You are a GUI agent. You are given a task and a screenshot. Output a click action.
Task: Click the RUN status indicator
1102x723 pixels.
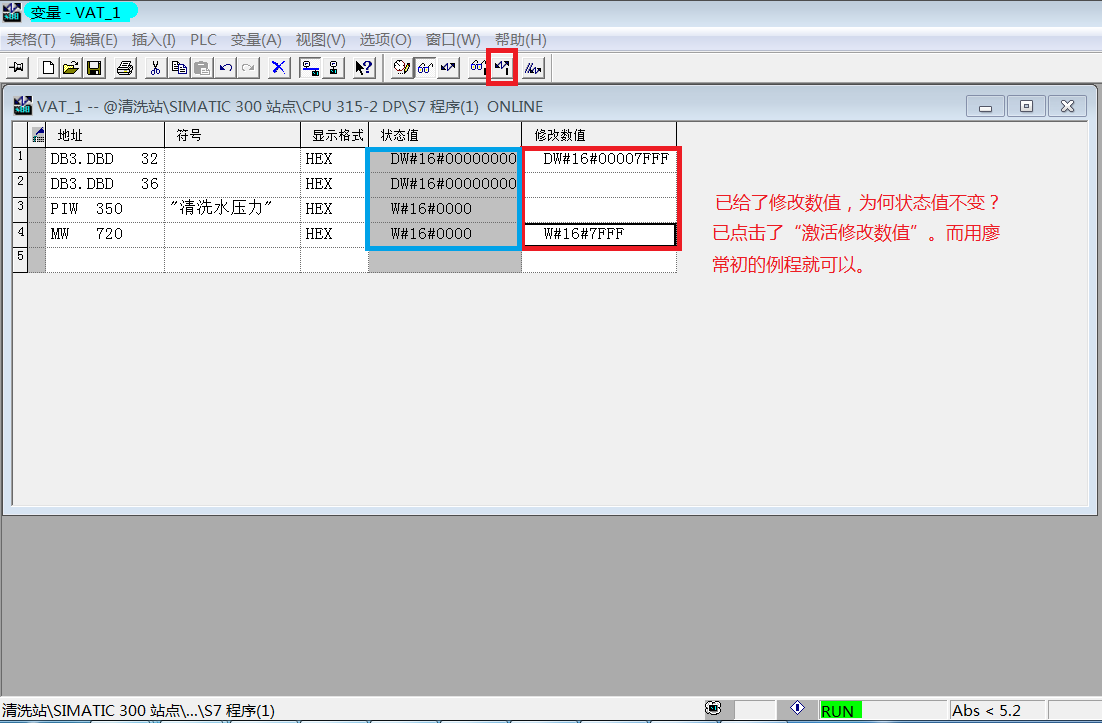(x=841, y=710)
